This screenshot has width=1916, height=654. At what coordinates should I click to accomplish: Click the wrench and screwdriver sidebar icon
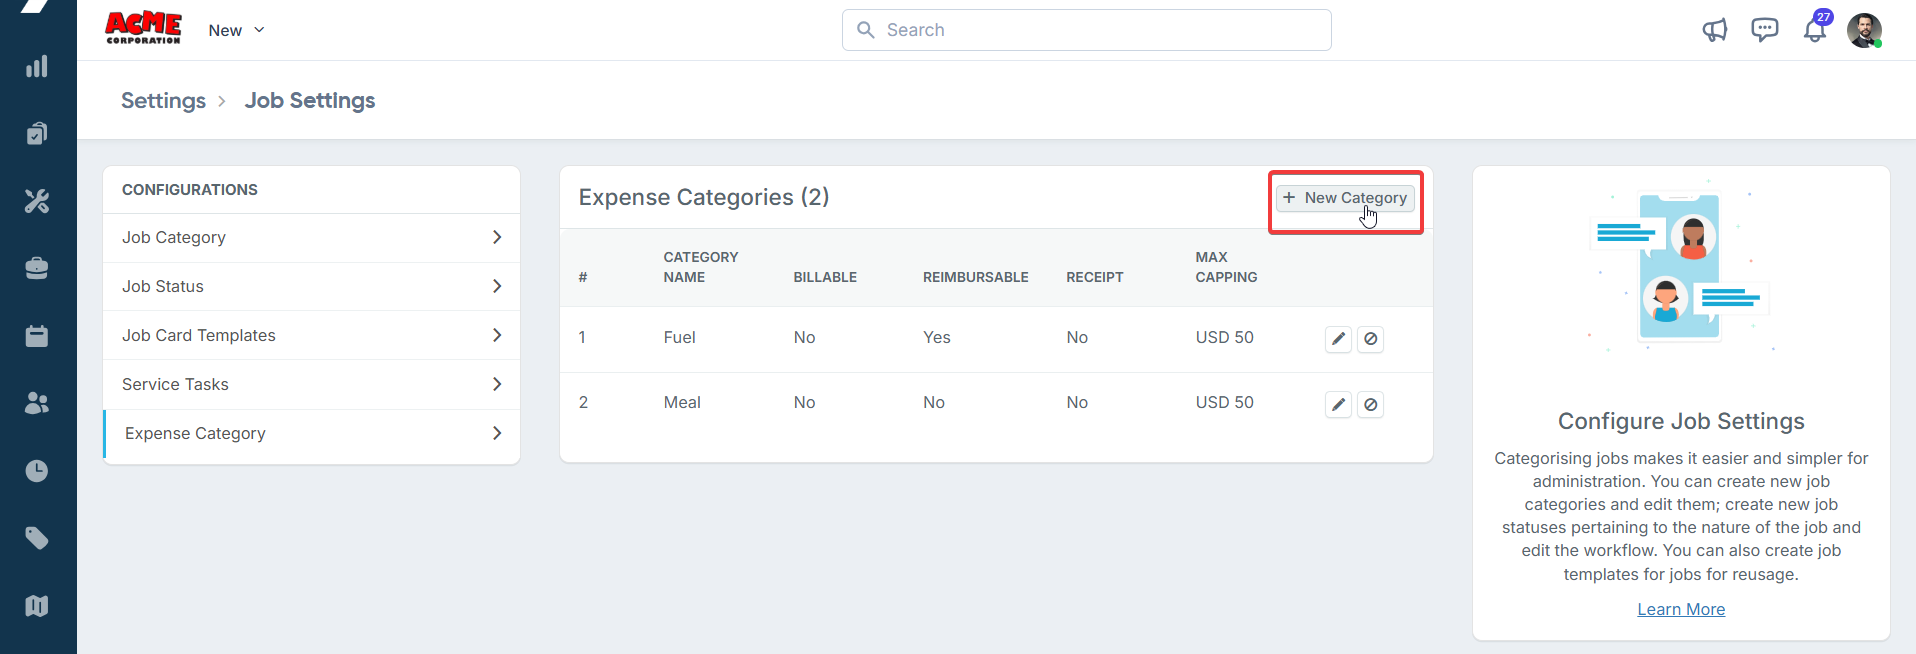point(37,201)
